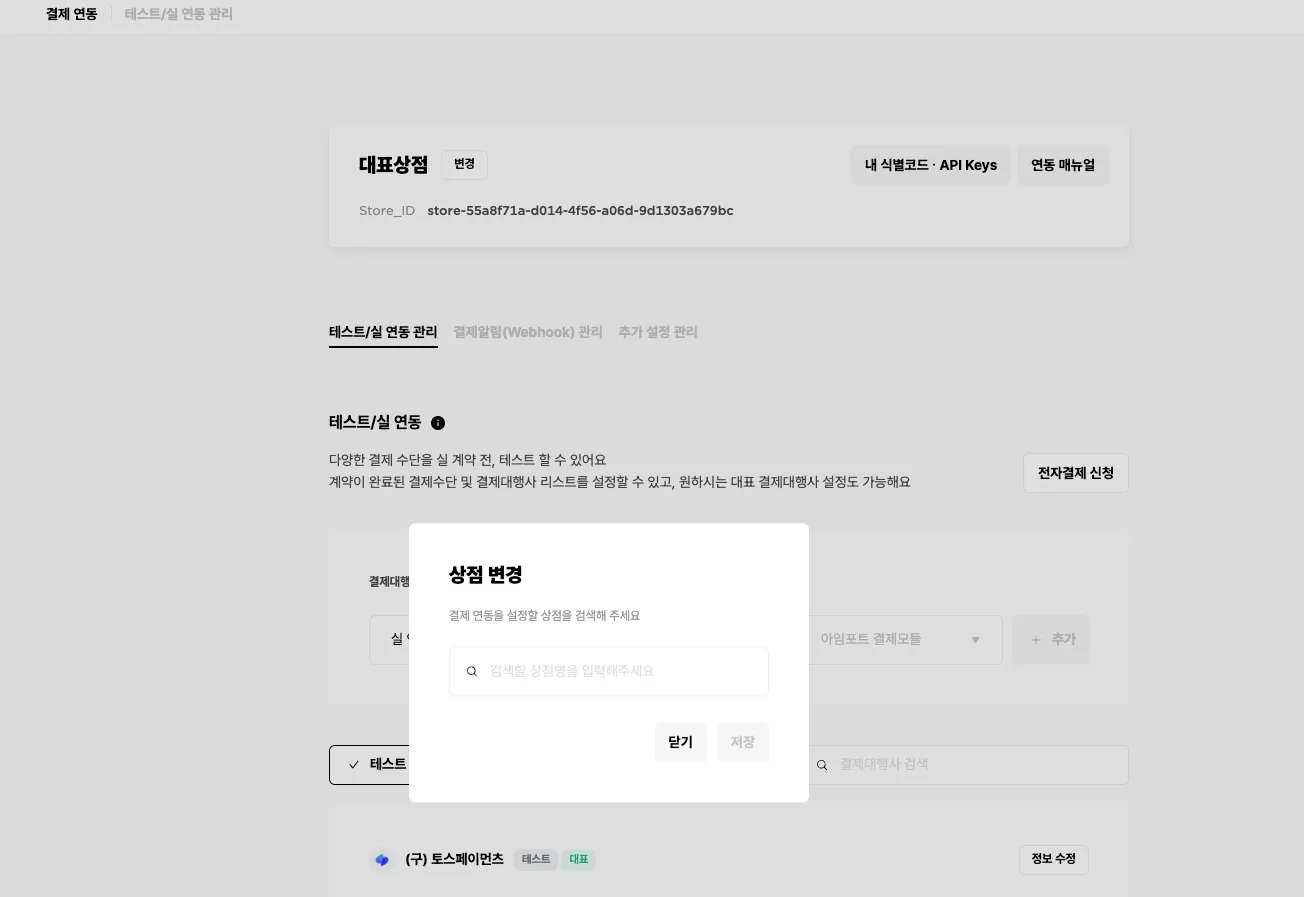Click the 토스페이먼츠 logo icon
The image size is (1304, 897).
pyautogui.click(x=382, y=860)
